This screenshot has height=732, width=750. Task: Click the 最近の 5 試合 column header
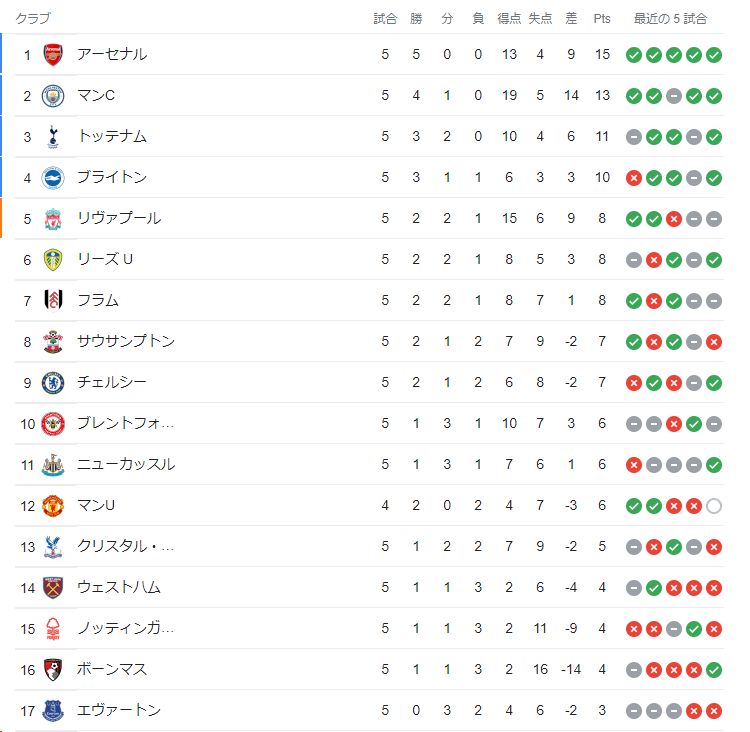pyautogui.click(x=670, y=18)
